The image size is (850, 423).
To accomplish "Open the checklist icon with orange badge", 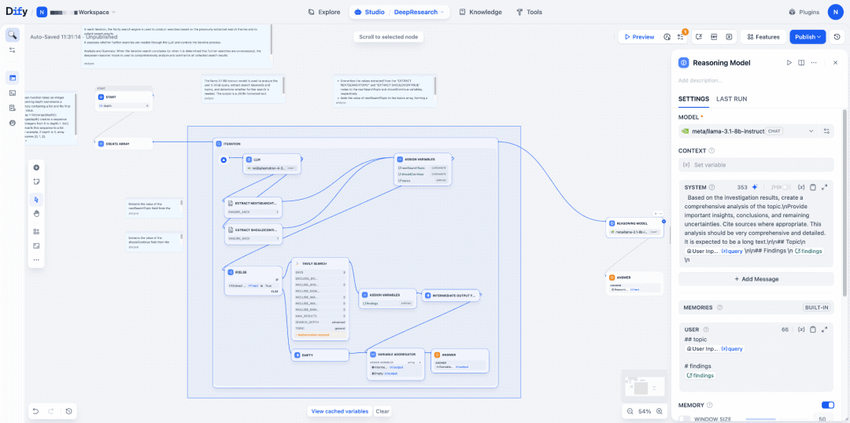I will click(x=681, y=37).
